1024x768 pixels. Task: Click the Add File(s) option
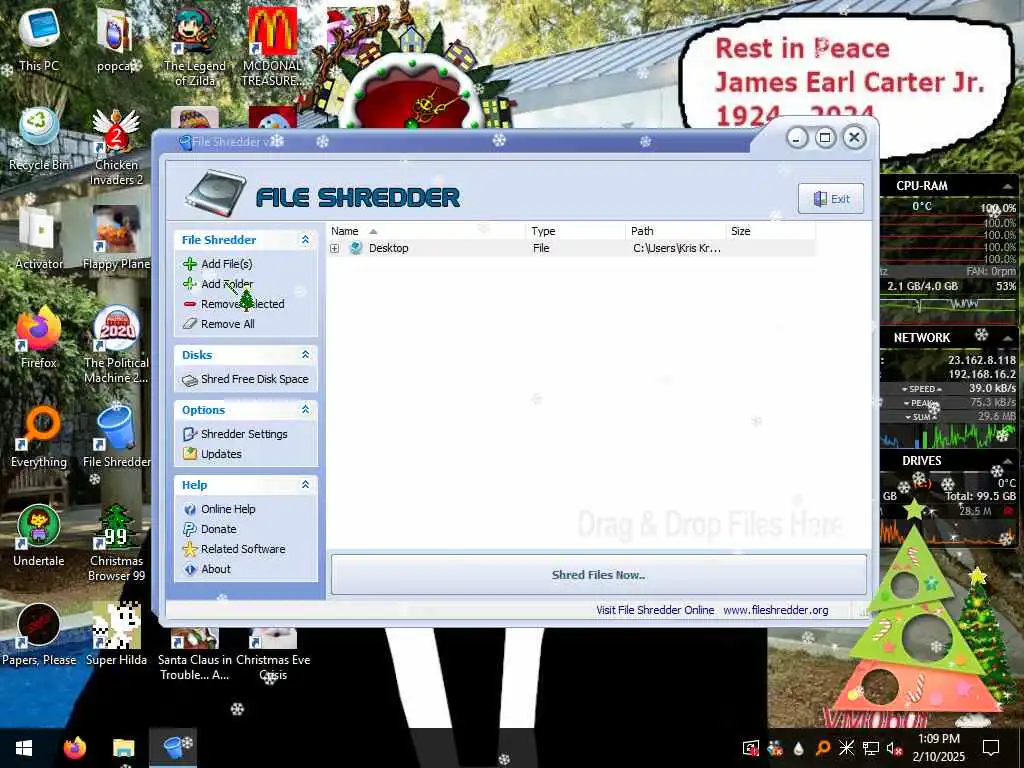tap(226, 264)
